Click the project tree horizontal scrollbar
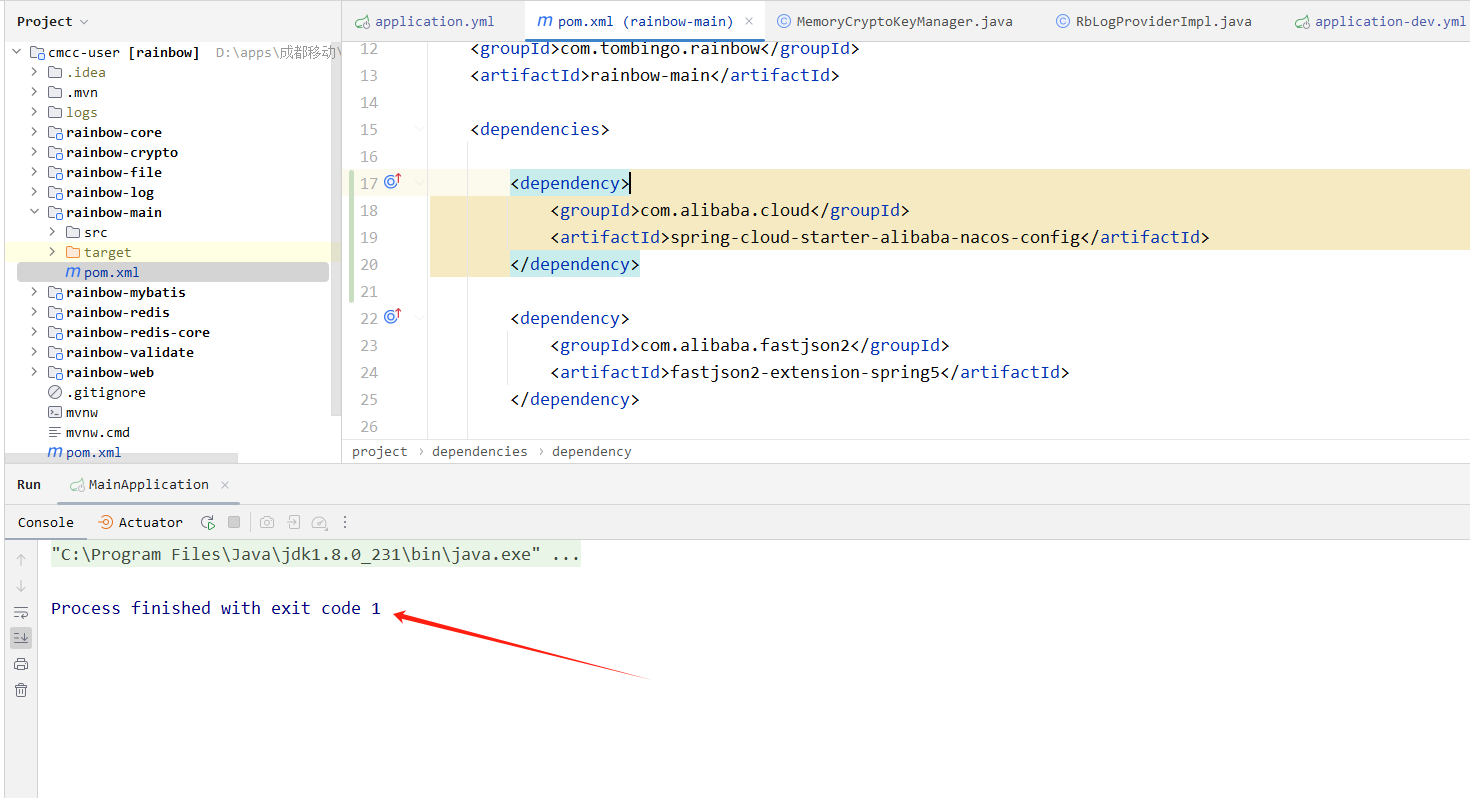Image resolution: width=1470 pixels, height=798 pixels. click(122, 458)
